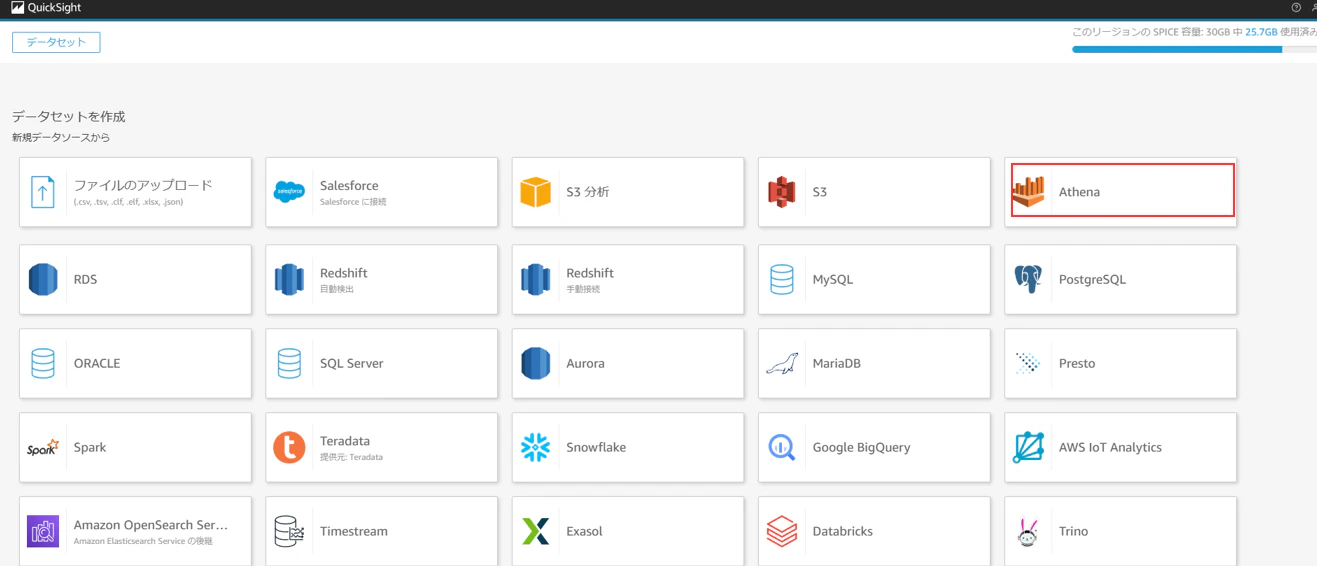Viewport: 1317px width, 566px height.
Task: Click the RDS blue database icon
Action: coord(43,279)
